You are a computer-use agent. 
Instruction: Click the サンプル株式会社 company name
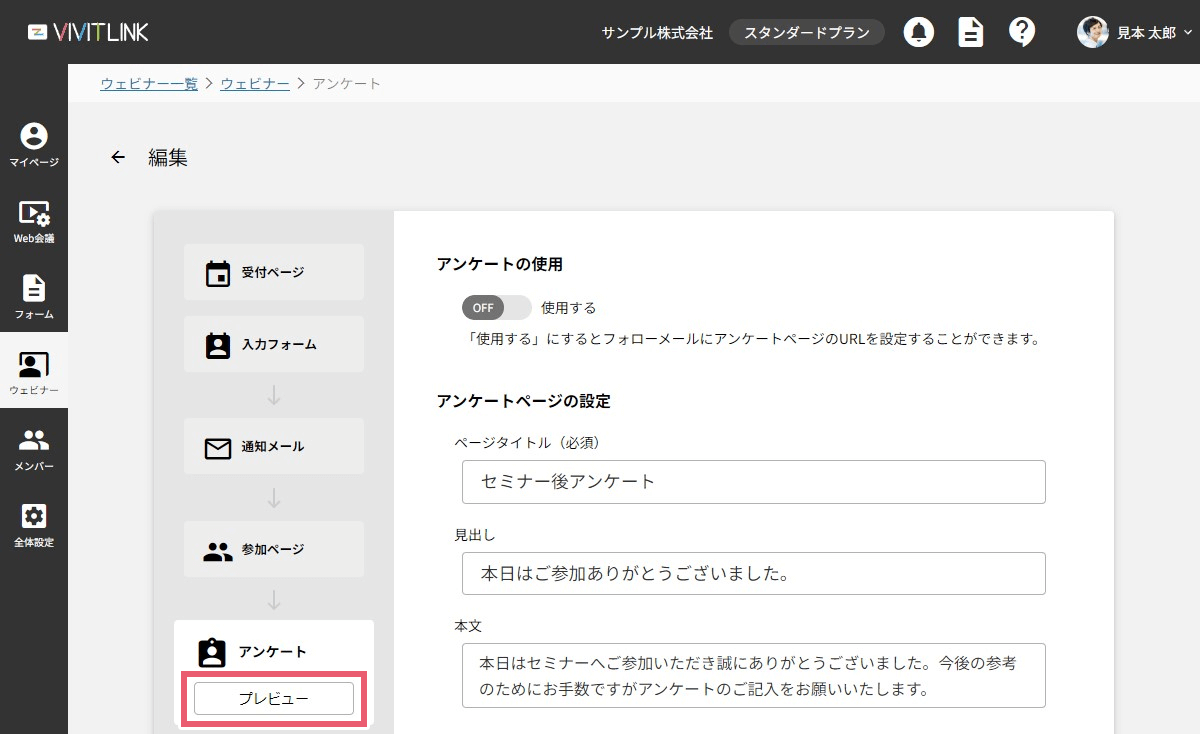point(657,32)
